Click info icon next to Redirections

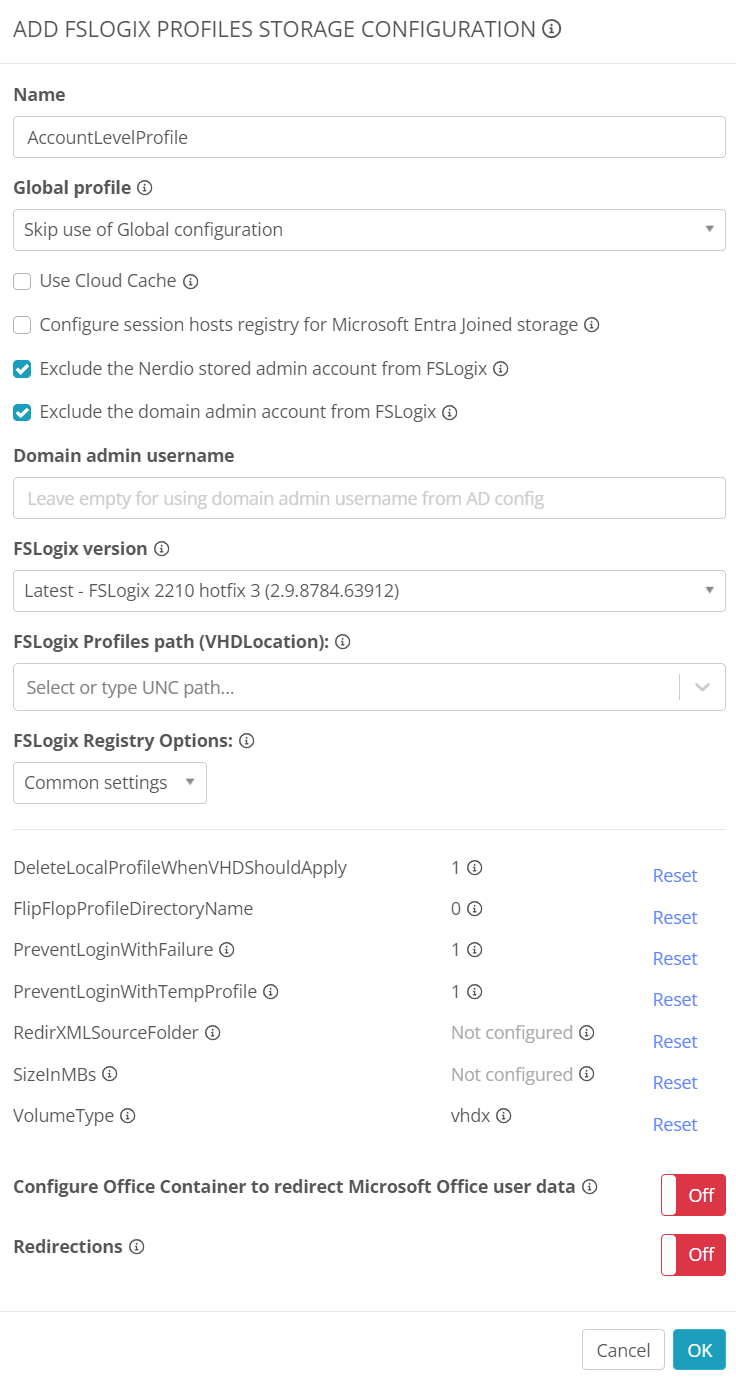[x=137, y=1247]
